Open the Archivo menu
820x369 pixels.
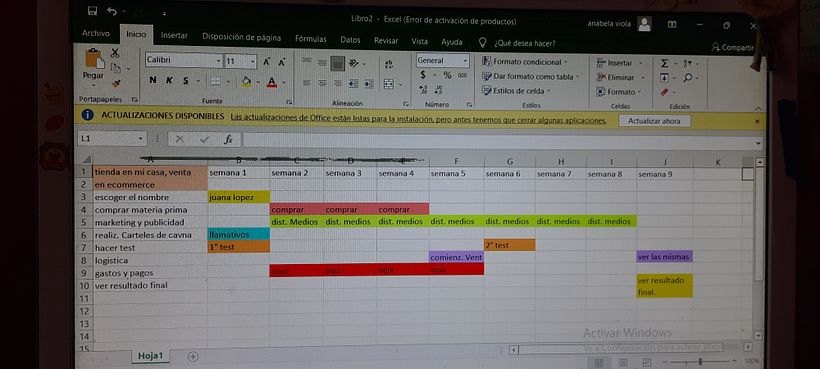pyautogui.click(x=96, y=33)
